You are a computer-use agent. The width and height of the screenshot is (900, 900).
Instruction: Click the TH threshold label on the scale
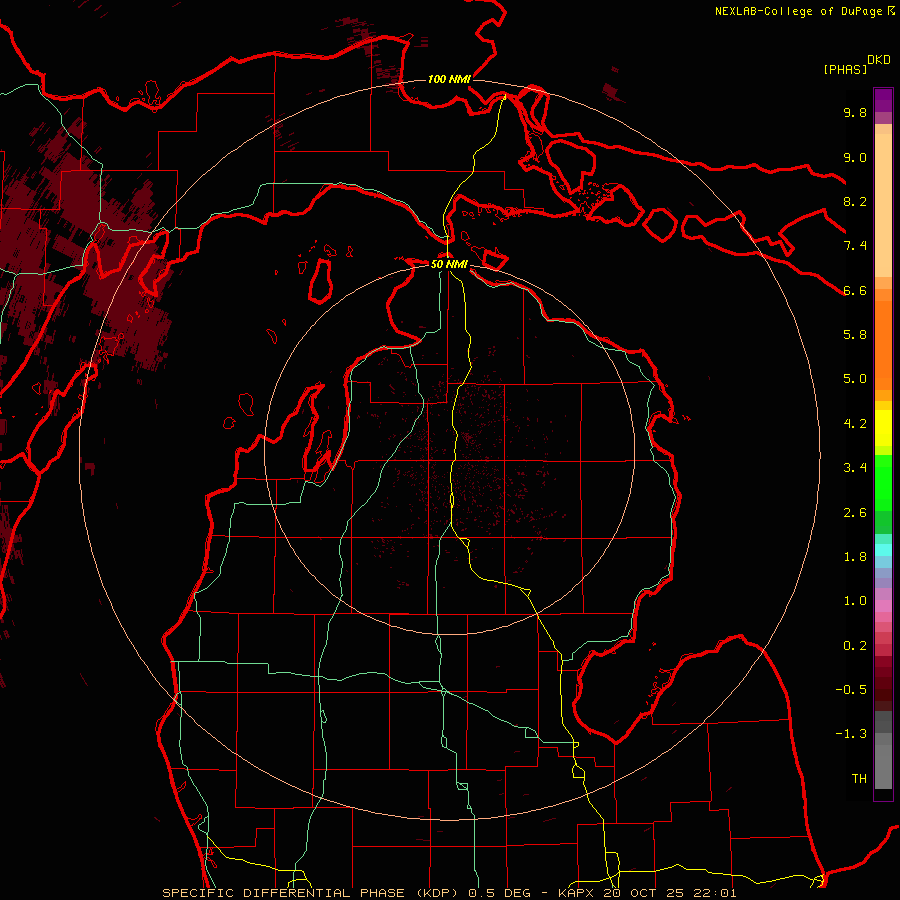859,779
